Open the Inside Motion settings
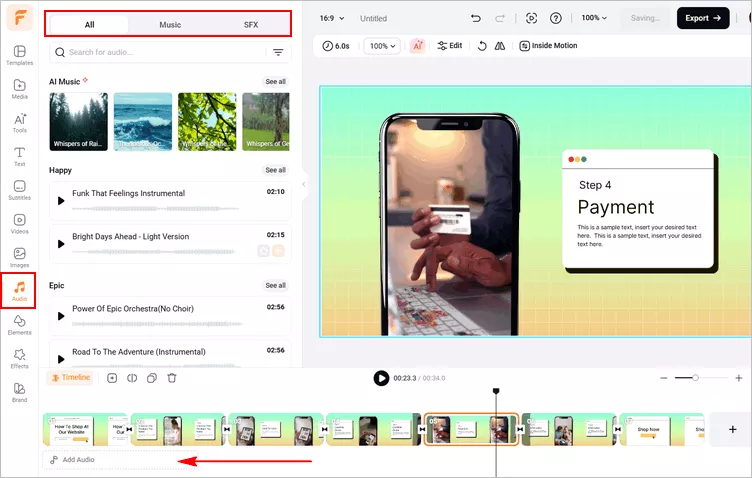This screenshot has width=752, height=478. click(548, 46)
